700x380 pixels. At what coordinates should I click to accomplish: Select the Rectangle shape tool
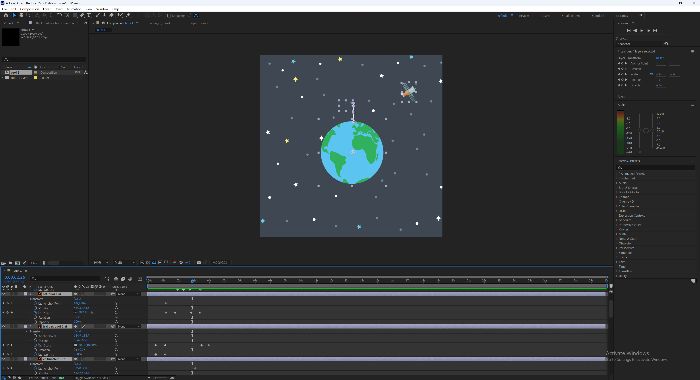pyautogui.click(x=75, y=15)
